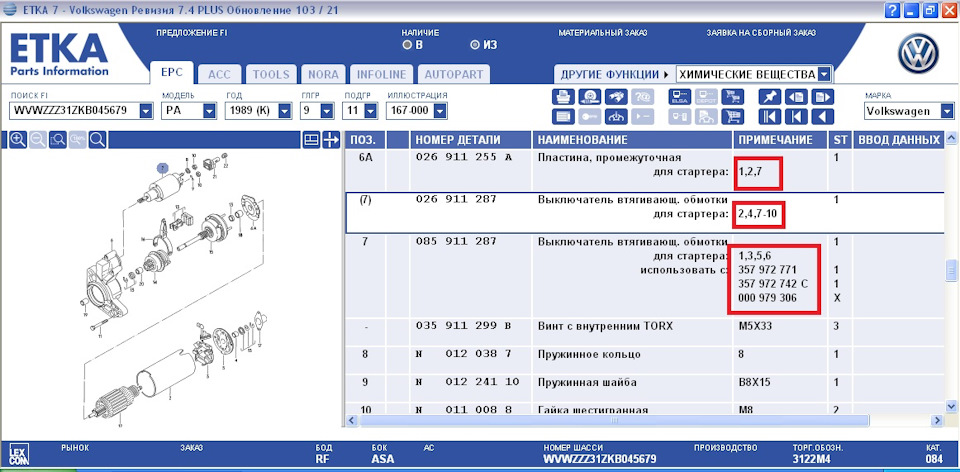The image size is (960, 472).
Task: Click the 'Другие функции' button
Action: 614,74
